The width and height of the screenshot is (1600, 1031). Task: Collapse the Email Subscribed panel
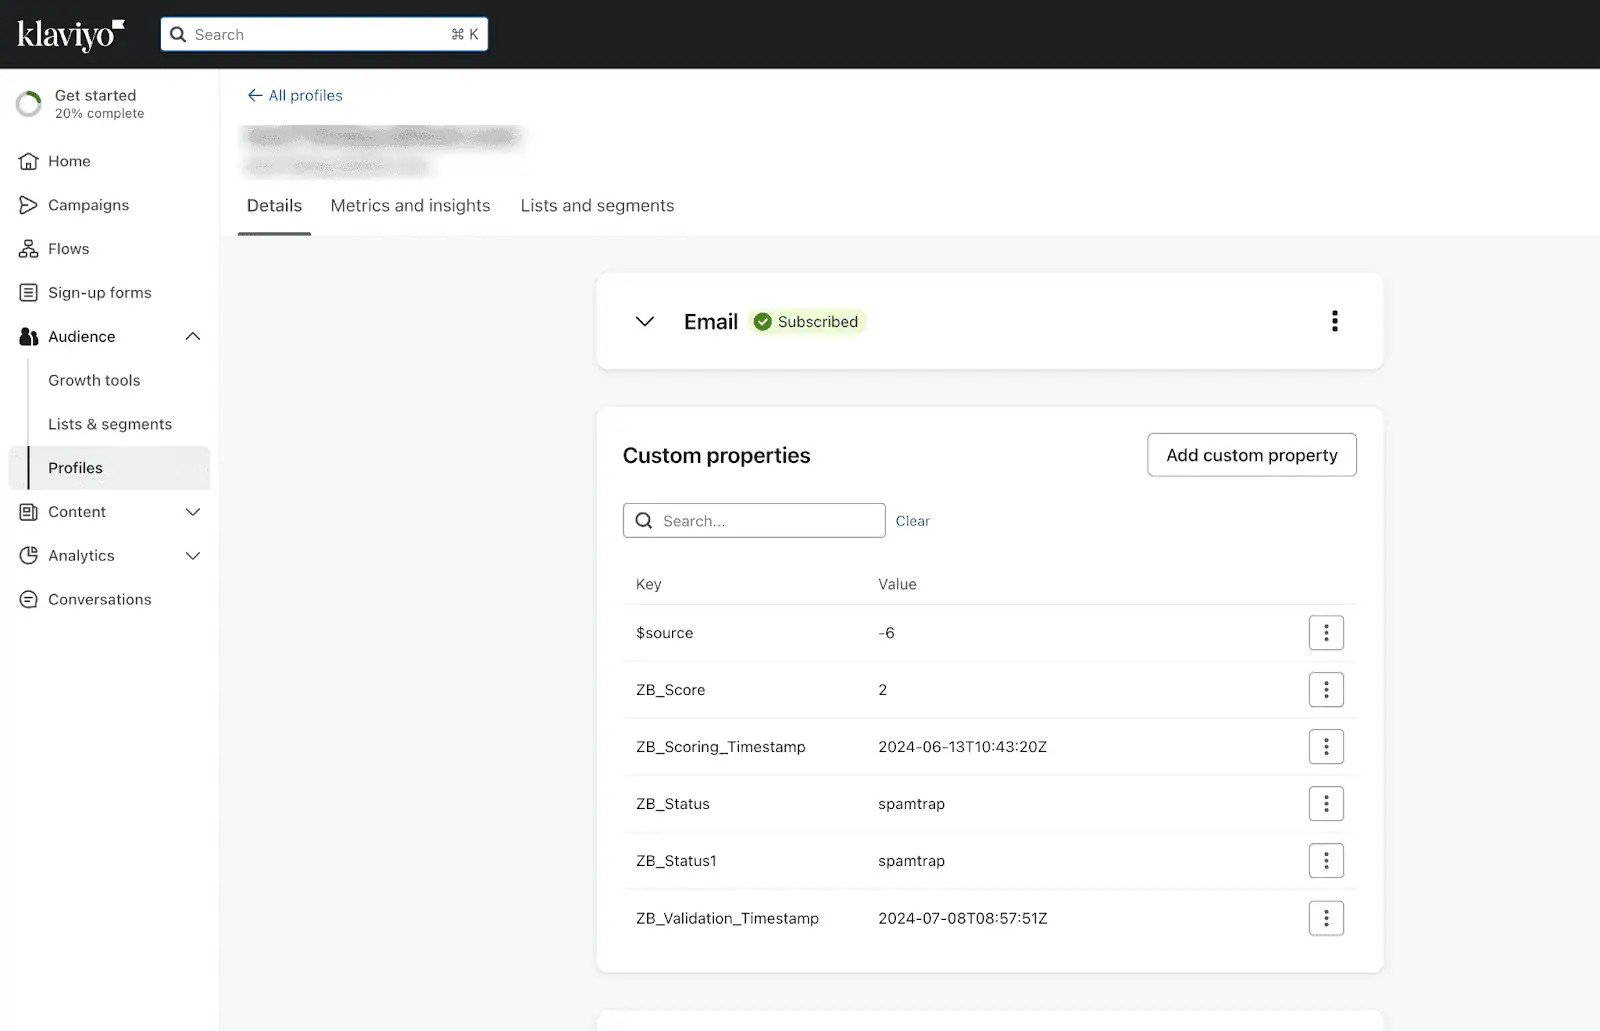644,321
